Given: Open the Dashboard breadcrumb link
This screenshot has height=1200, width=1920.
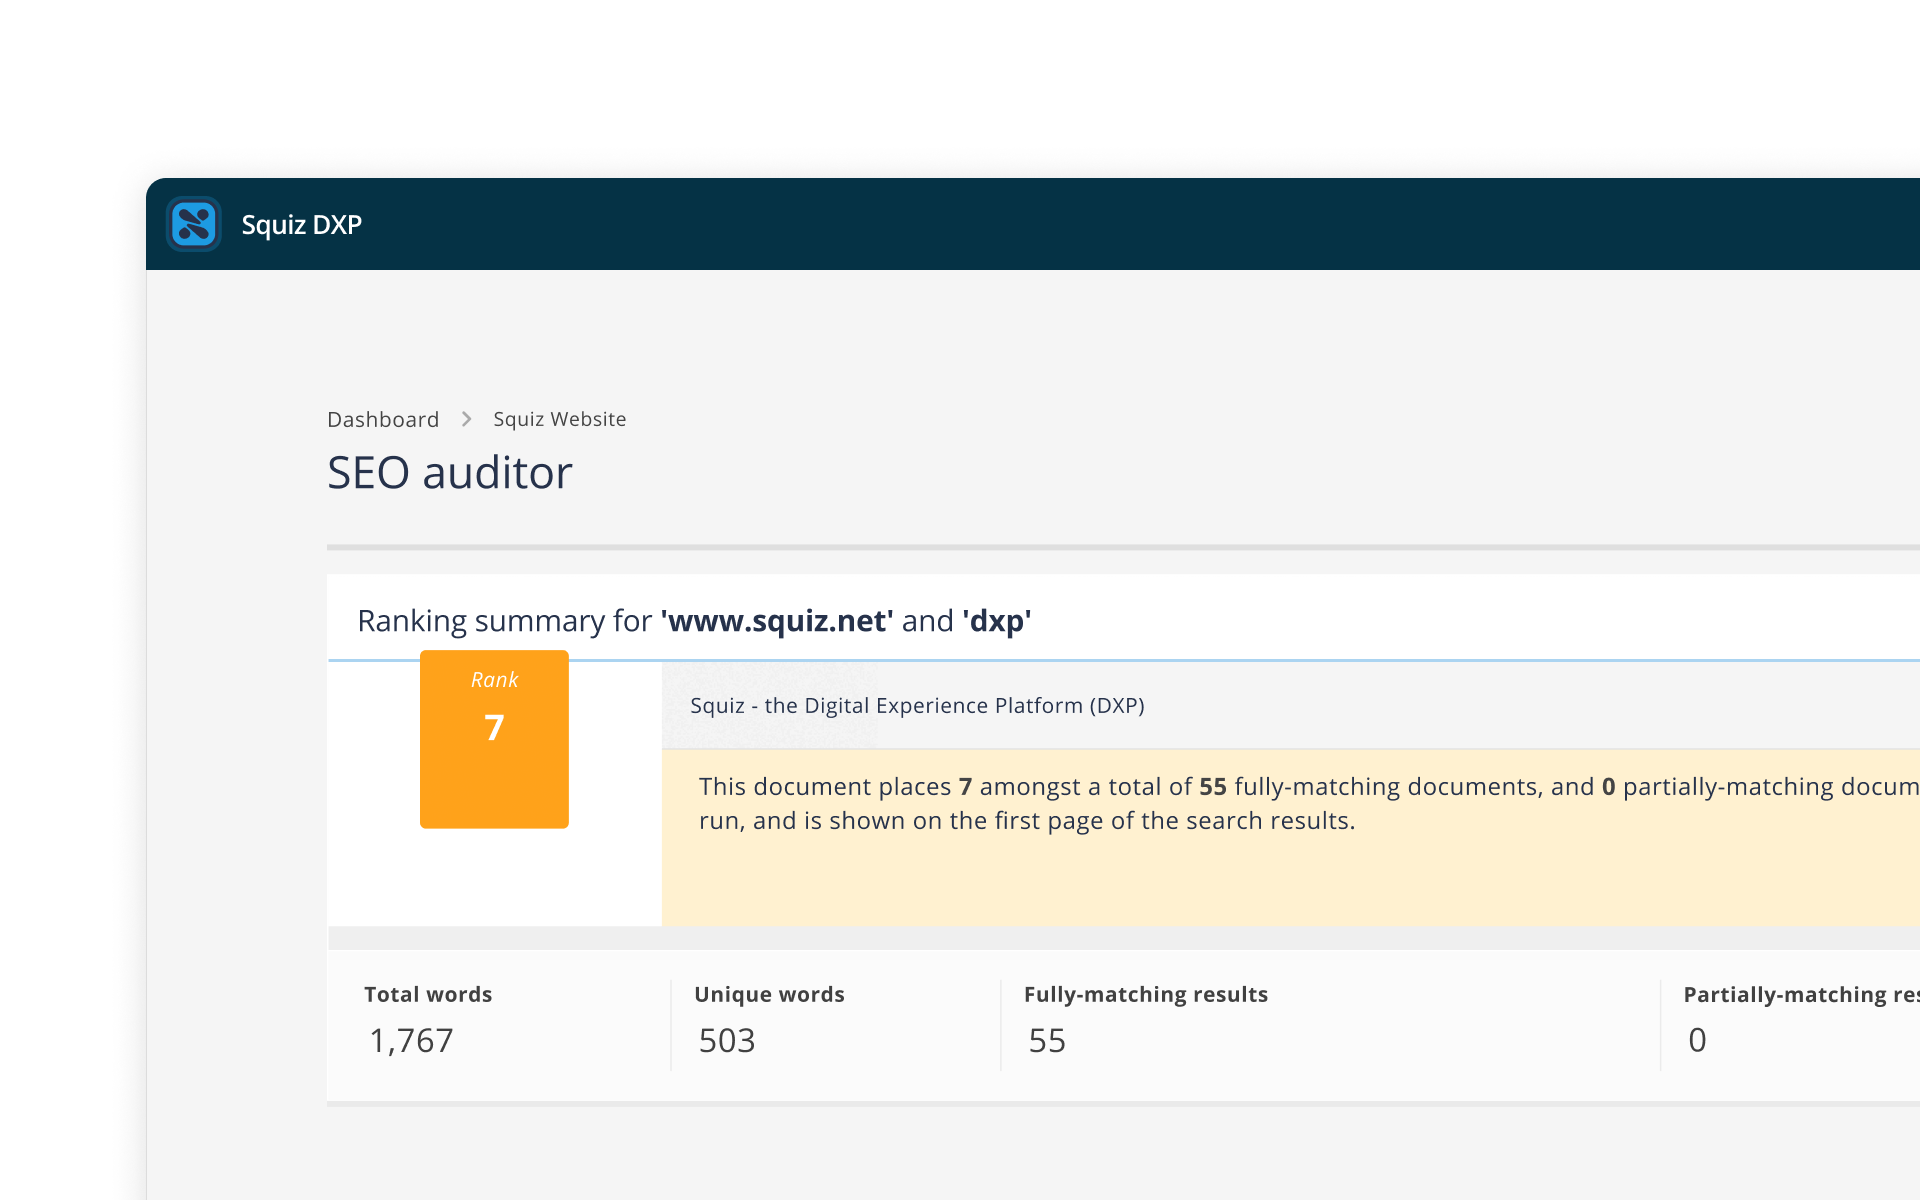Looking at the screenshot, I should click(383, 419).
